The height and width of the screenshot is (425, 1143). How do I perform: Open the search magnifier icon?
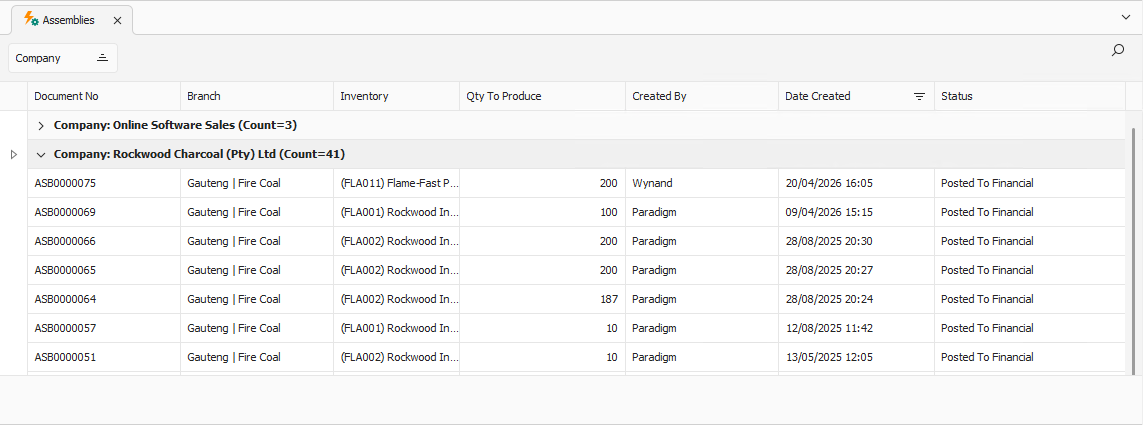(1117, 50)
